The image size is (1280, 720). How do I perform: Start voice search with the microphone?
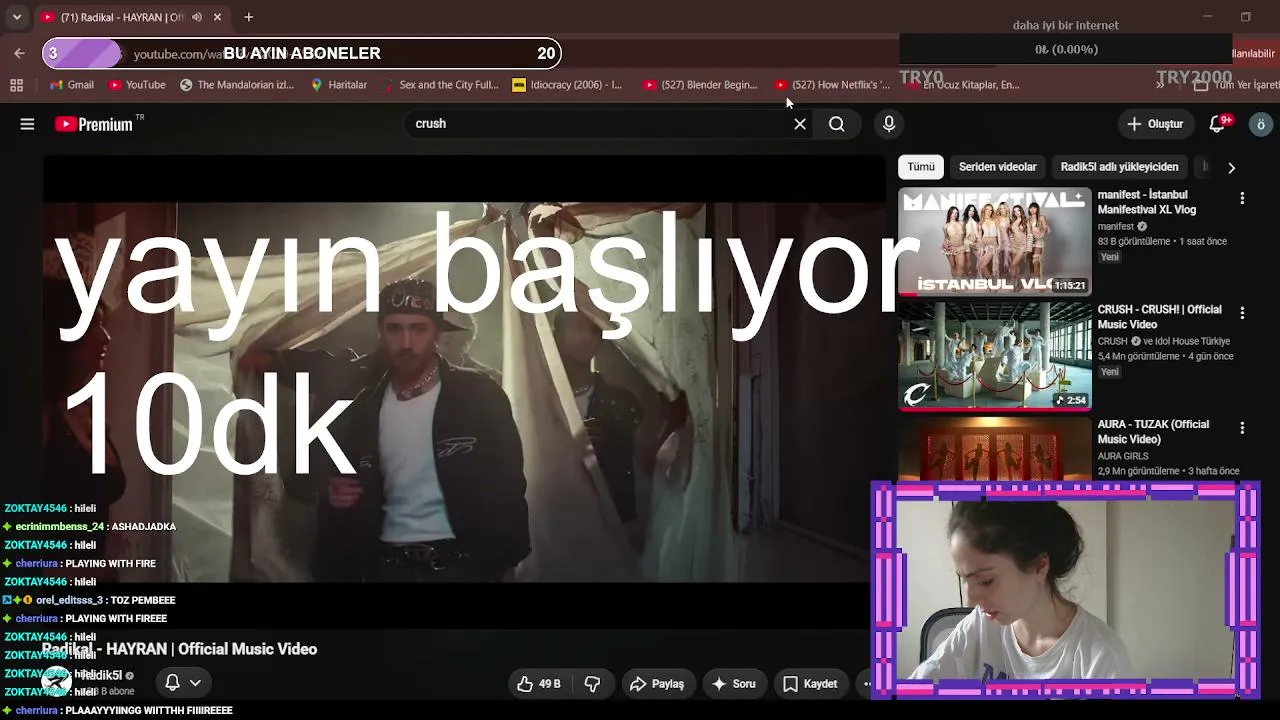pos(889,124)
